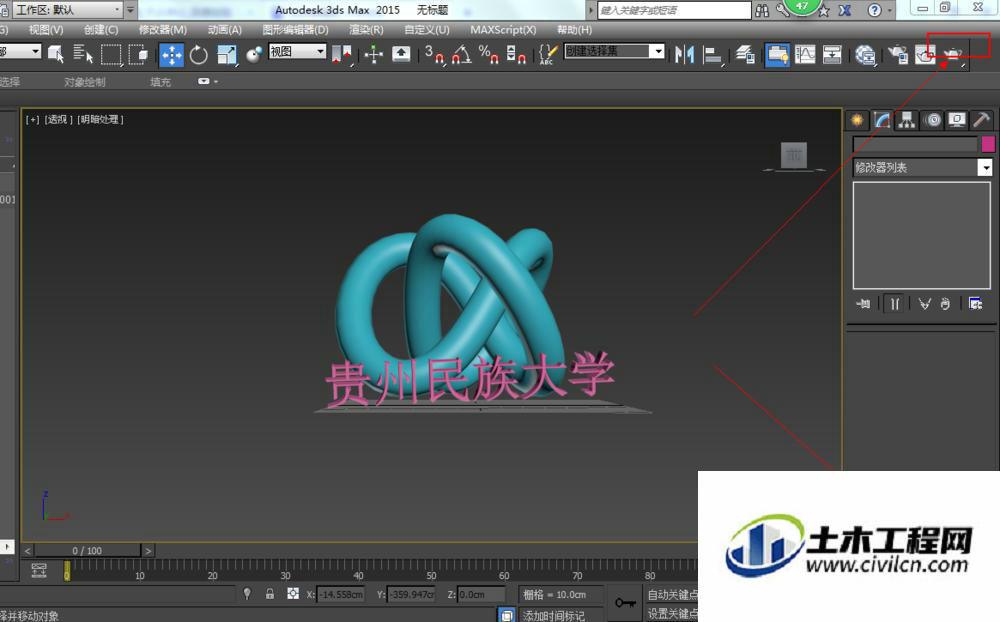Click the Autodesk Exchange X icon

pyautogui.click(x=844, y=10)
